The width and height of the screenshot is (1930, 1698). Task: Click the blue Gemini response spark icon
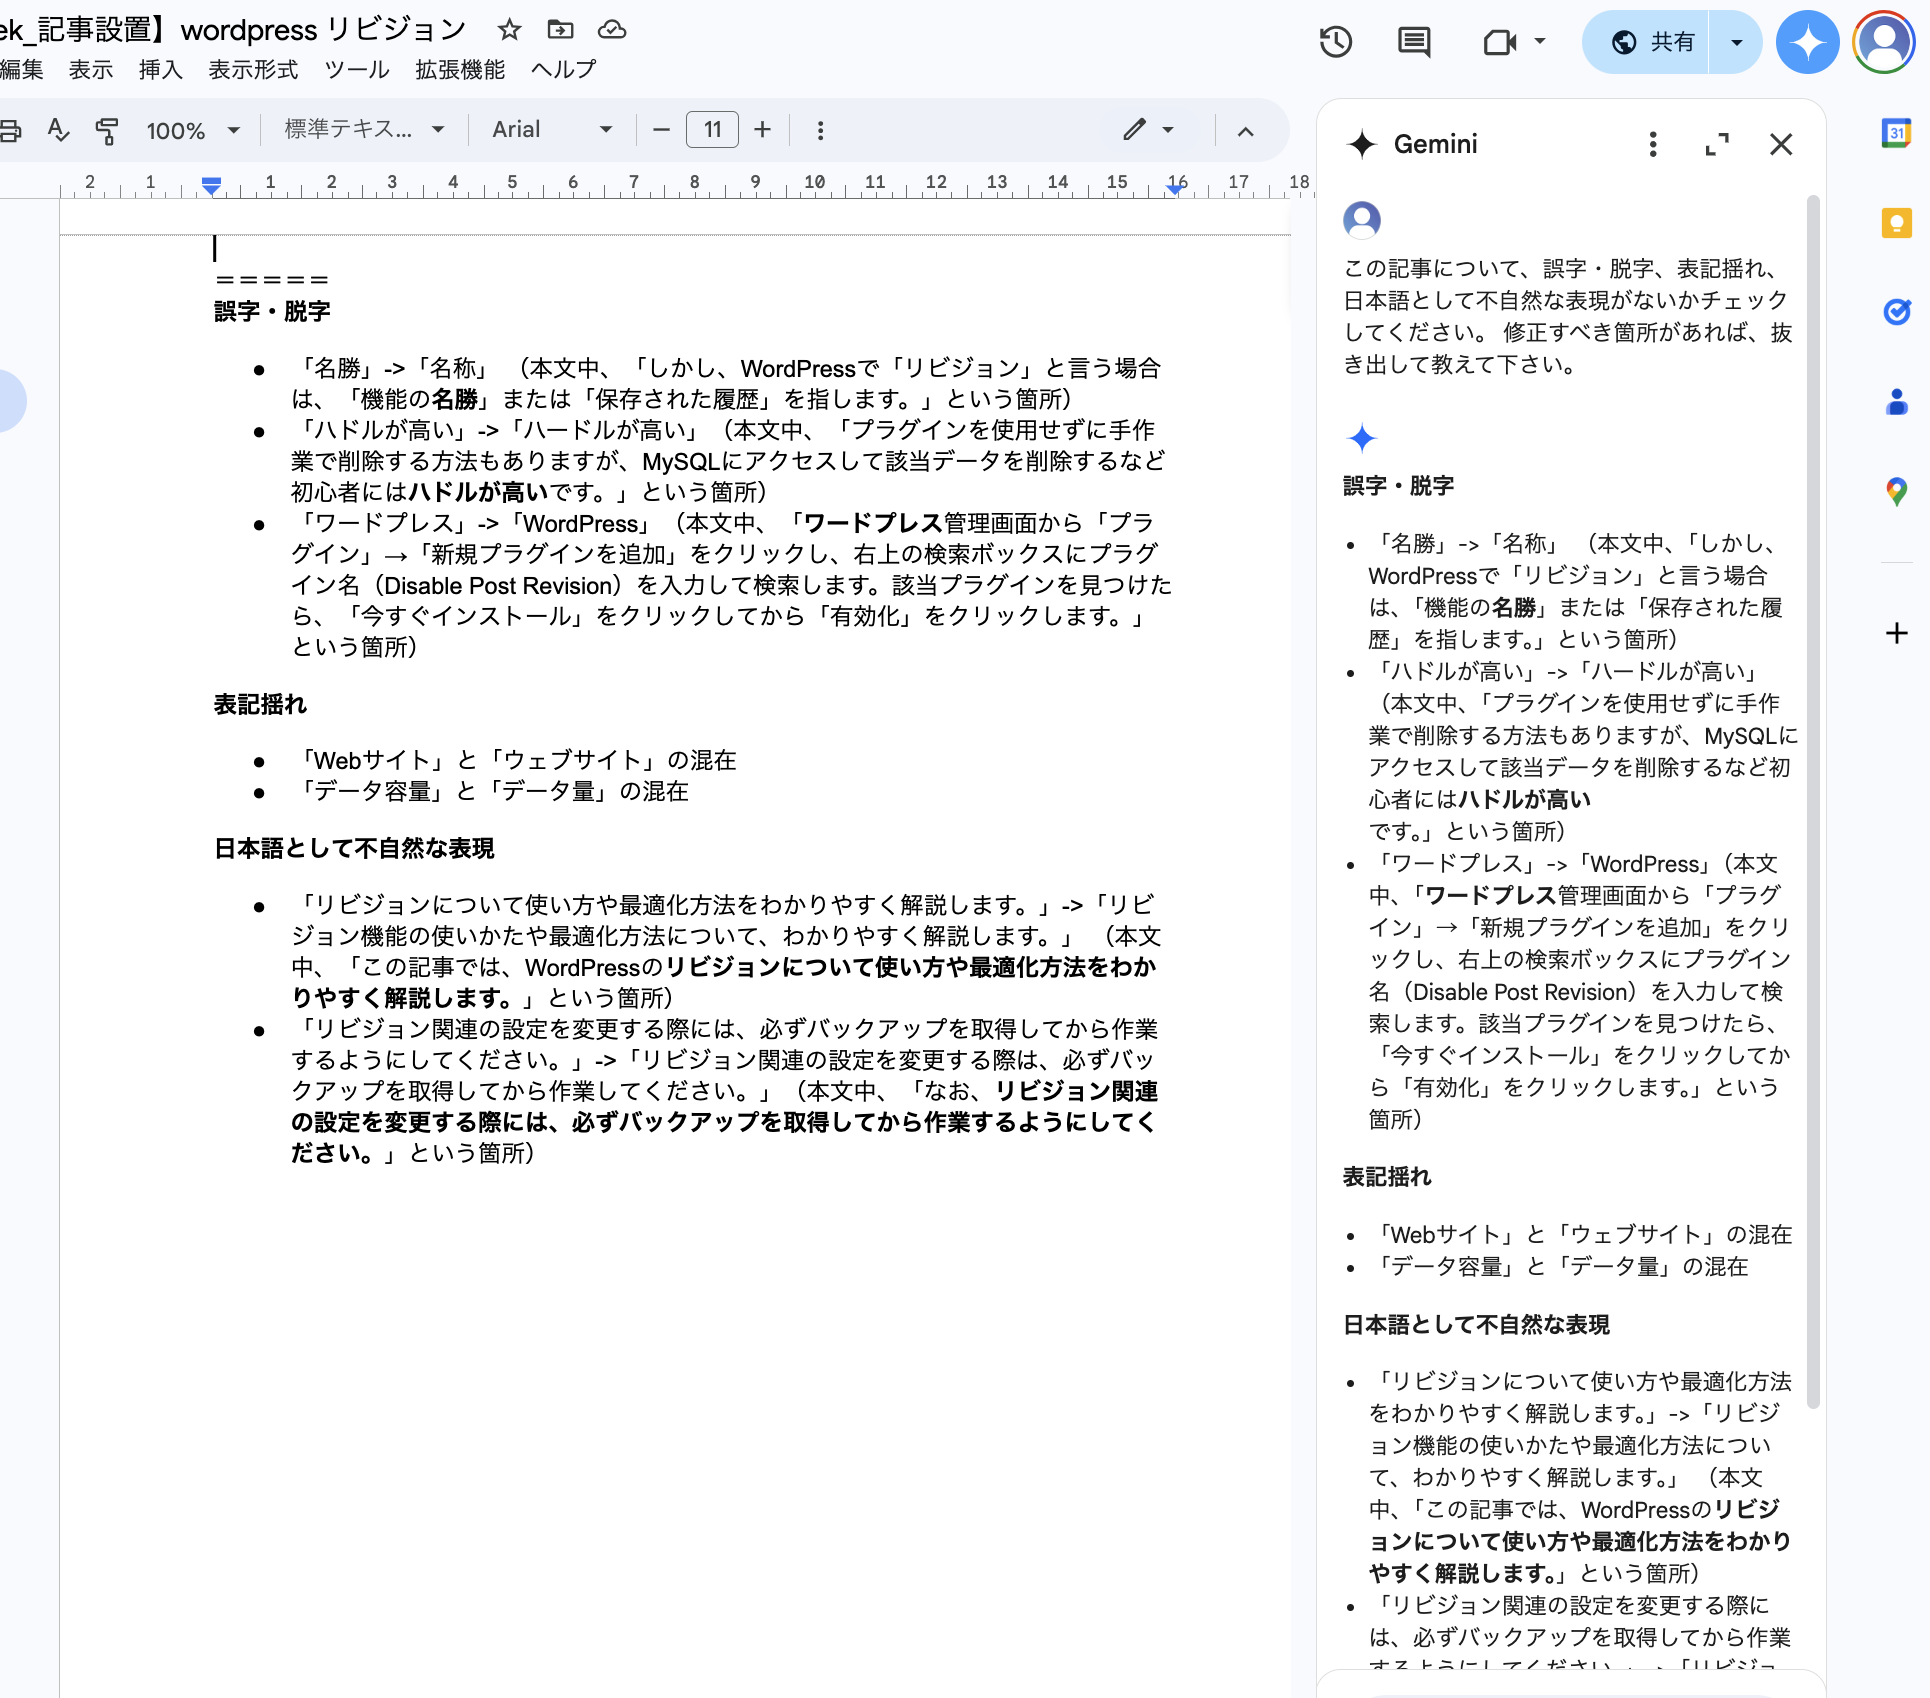1362,438
